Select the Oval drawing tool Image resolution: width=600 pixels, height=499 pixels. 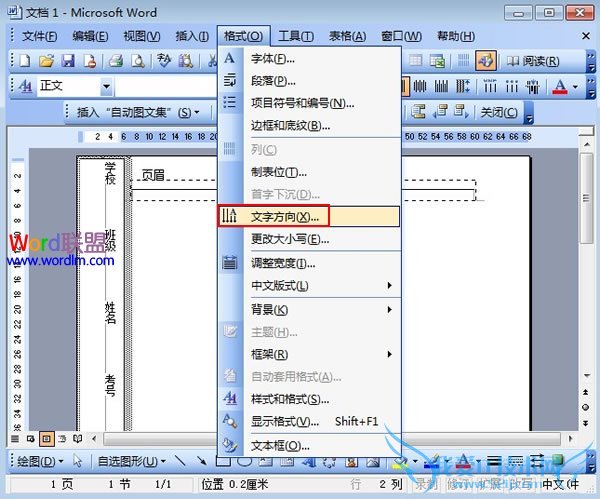244,461
